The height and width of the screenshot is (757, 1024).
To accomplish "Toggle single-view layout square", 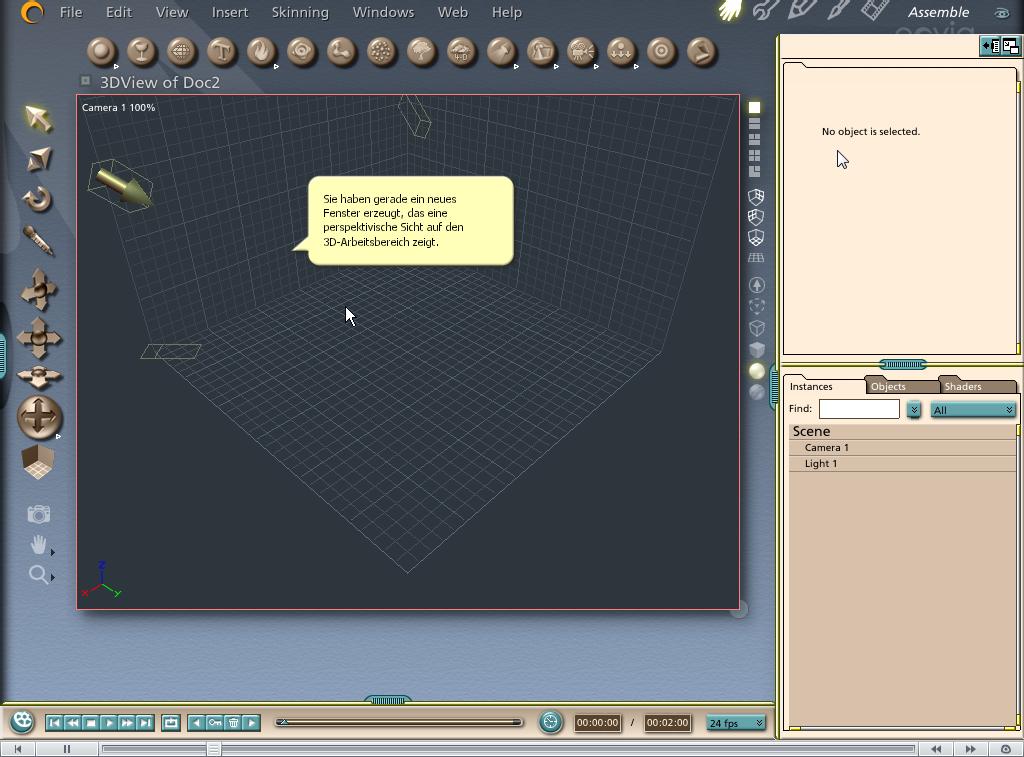I will pos(755,107).
